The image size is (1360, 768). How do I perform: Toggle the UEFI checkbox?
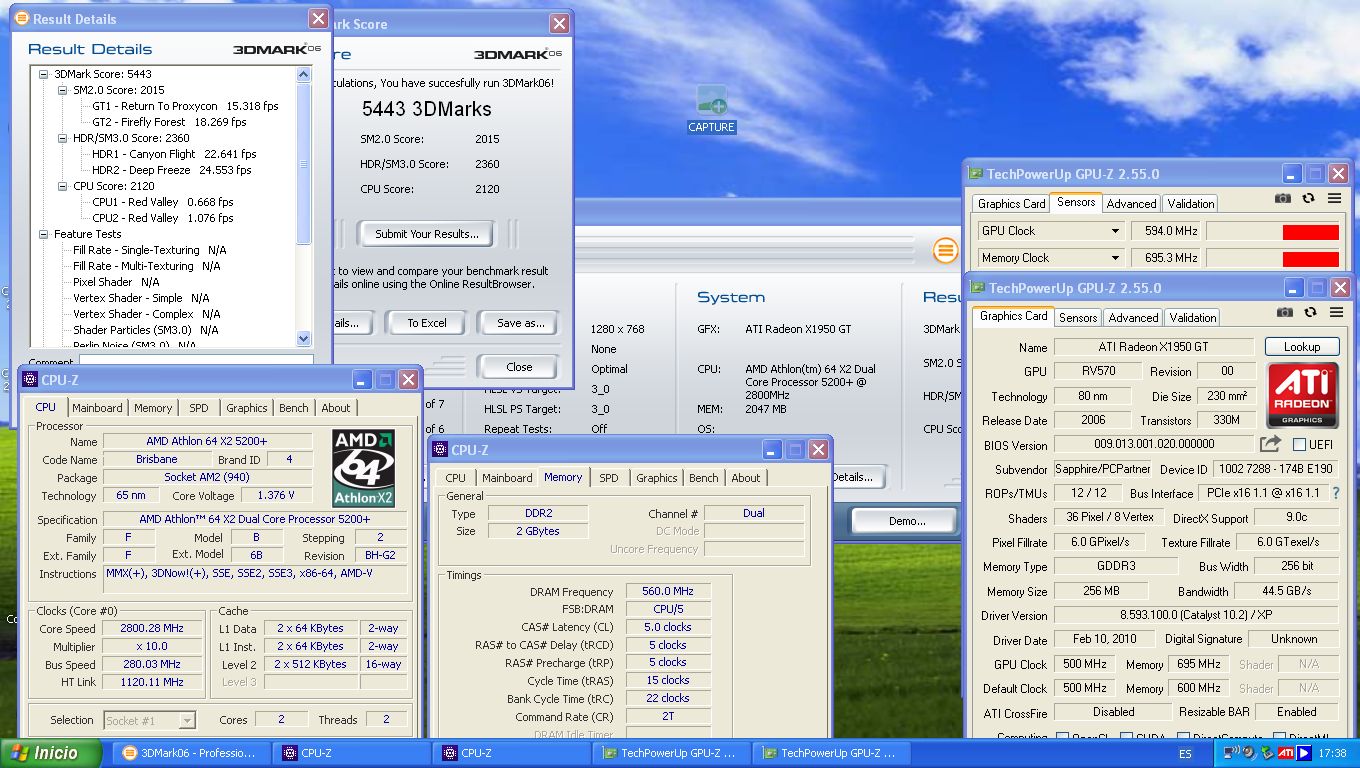coord(1299,444)
